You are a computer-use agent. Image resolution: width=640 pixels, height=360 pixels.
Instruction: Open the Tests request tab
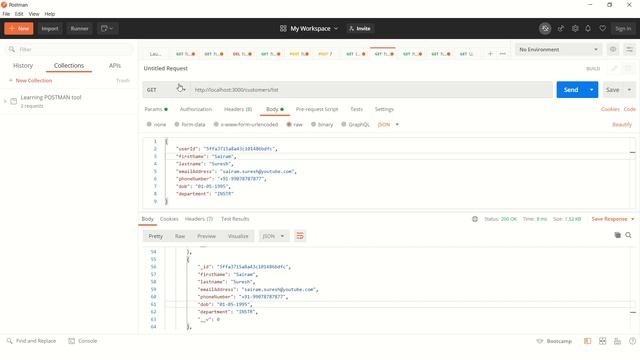[356, 109]
